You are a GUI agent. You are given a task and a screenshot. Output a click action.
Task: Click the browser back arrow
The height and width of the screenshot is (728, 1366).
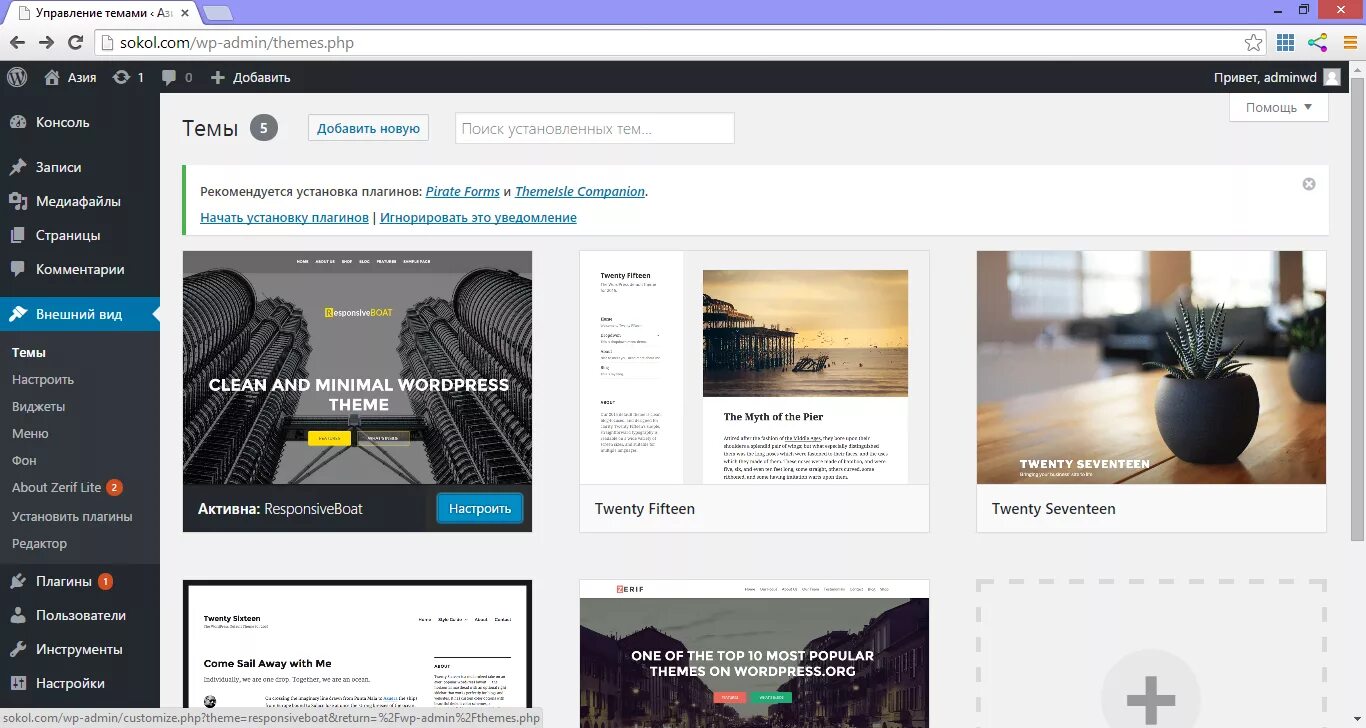point(16,43)
